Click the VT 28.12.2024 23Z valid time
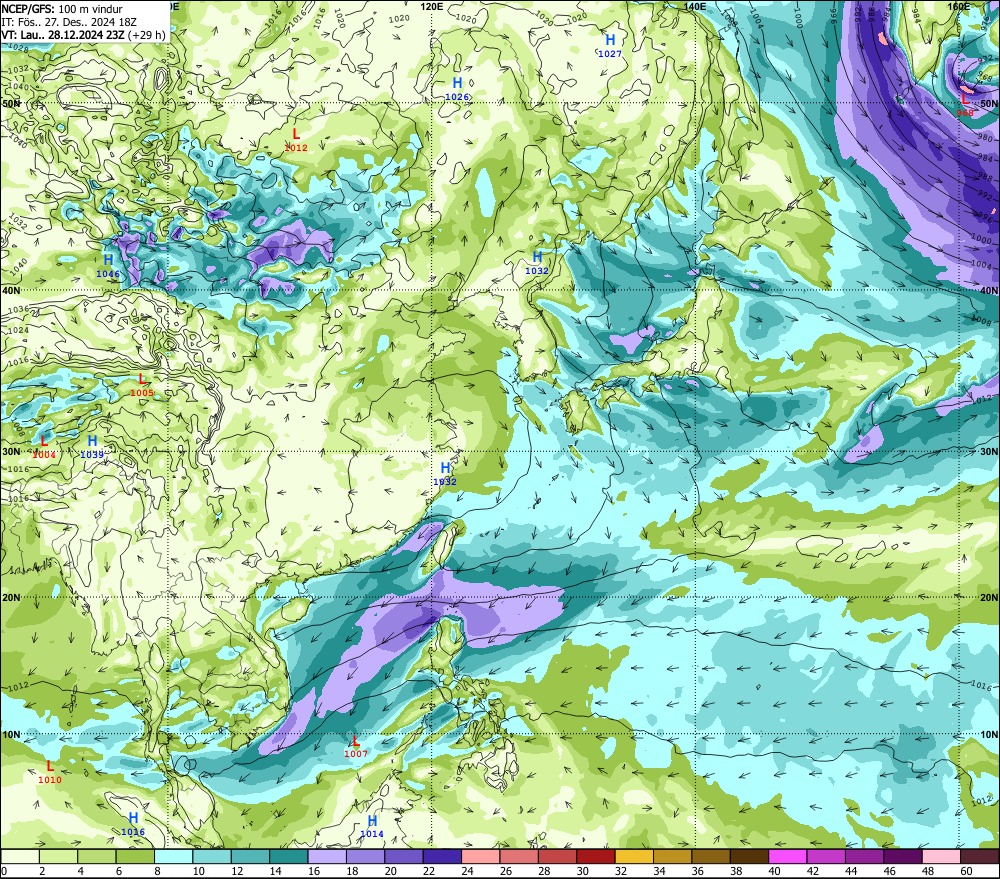The width and height of the screenshot is (1000, 879). point(63,35)
